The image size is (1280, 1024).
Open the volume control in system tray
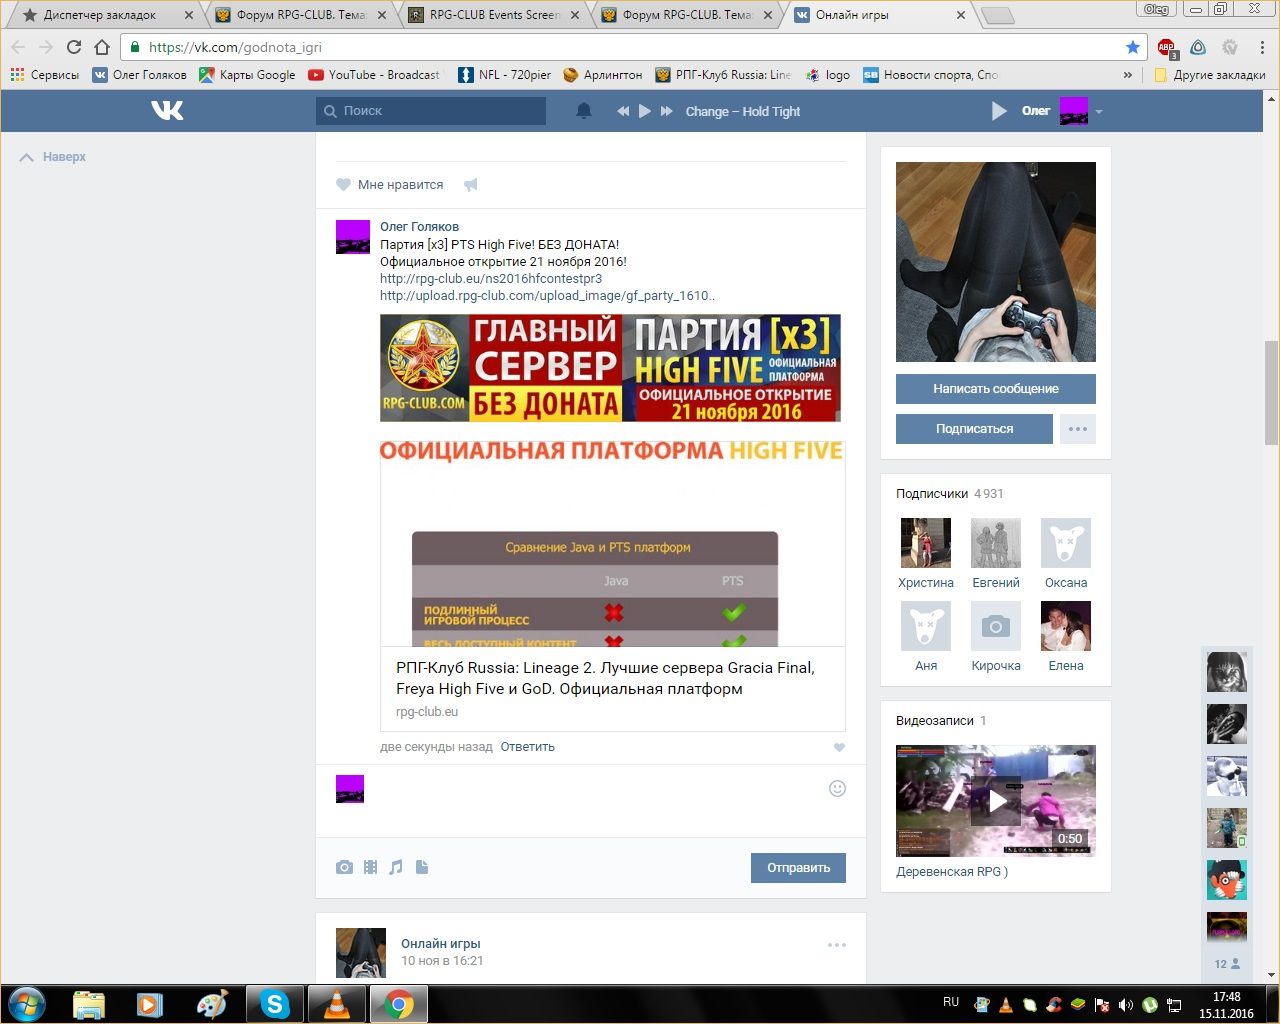pyautogui.click(x=1126, y=1004)
